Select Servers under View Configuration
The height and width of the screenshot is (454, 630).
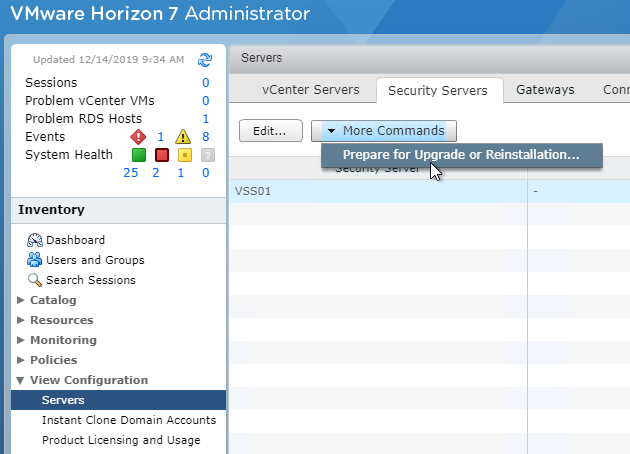pyautogui.click(x=119, y=400)
